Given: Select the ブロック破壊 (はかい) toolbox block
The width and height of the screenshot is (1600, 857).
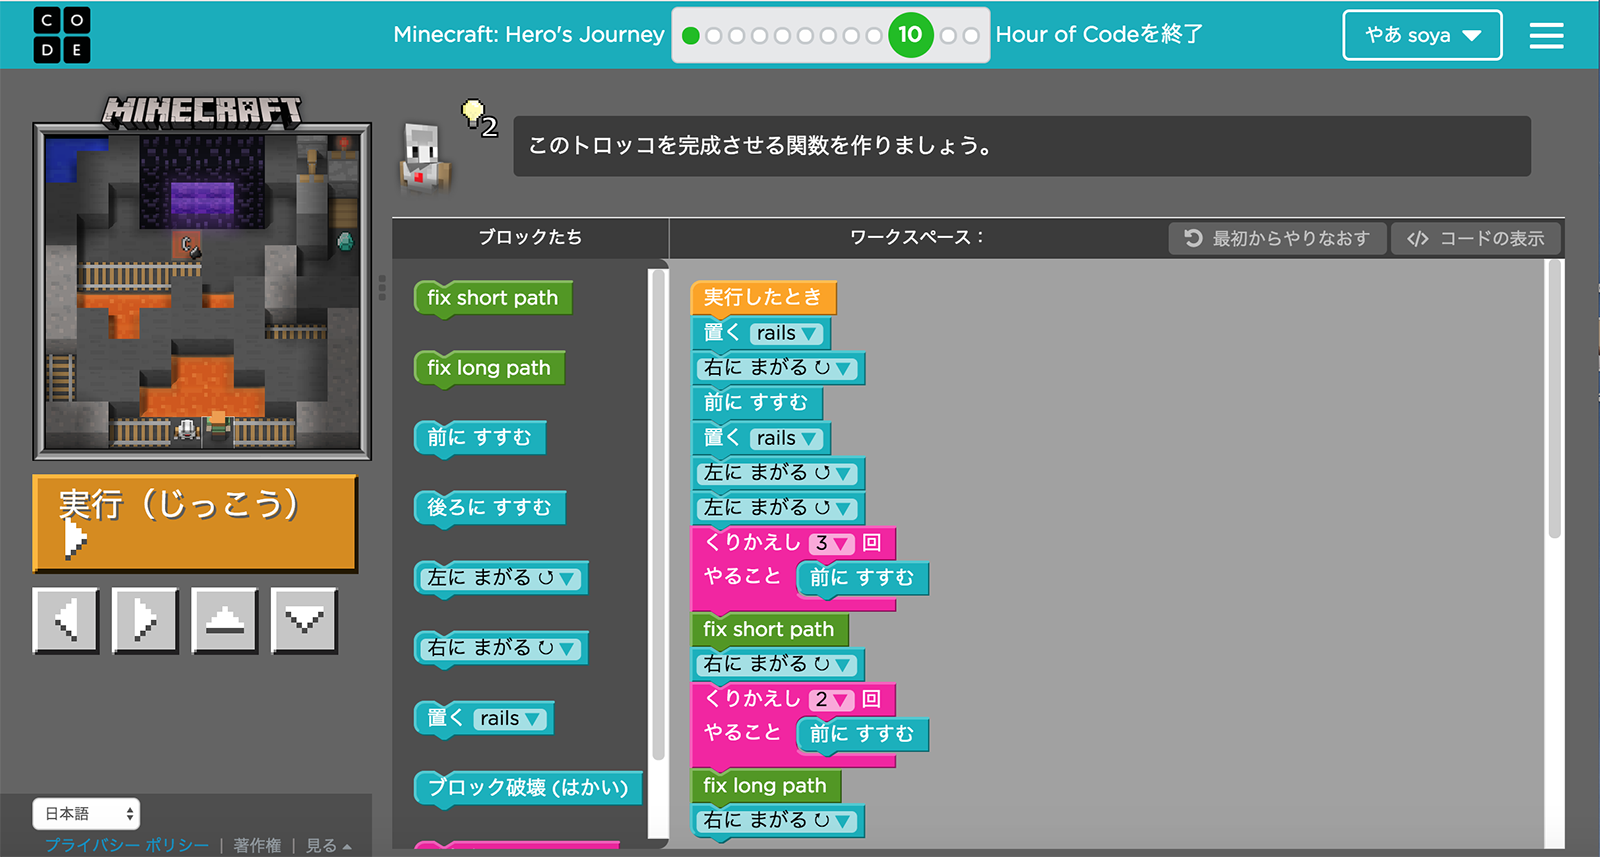Looking at the screenshot, I should click(528, 788).
